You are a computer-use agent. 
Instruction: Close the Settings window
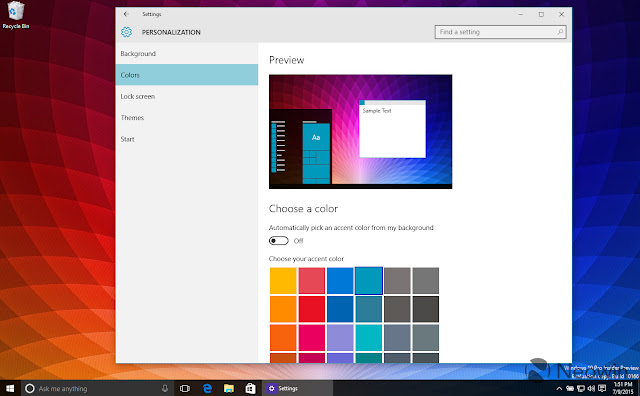click(x=562, y=14)
